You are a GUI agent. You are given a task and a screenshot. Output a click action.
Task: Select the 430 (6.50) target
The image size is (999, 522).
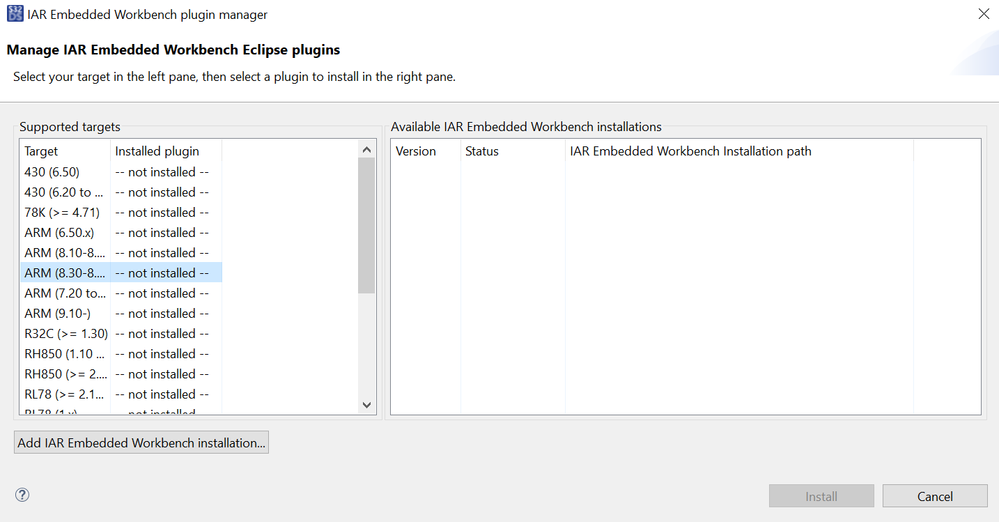coord(121,172)
